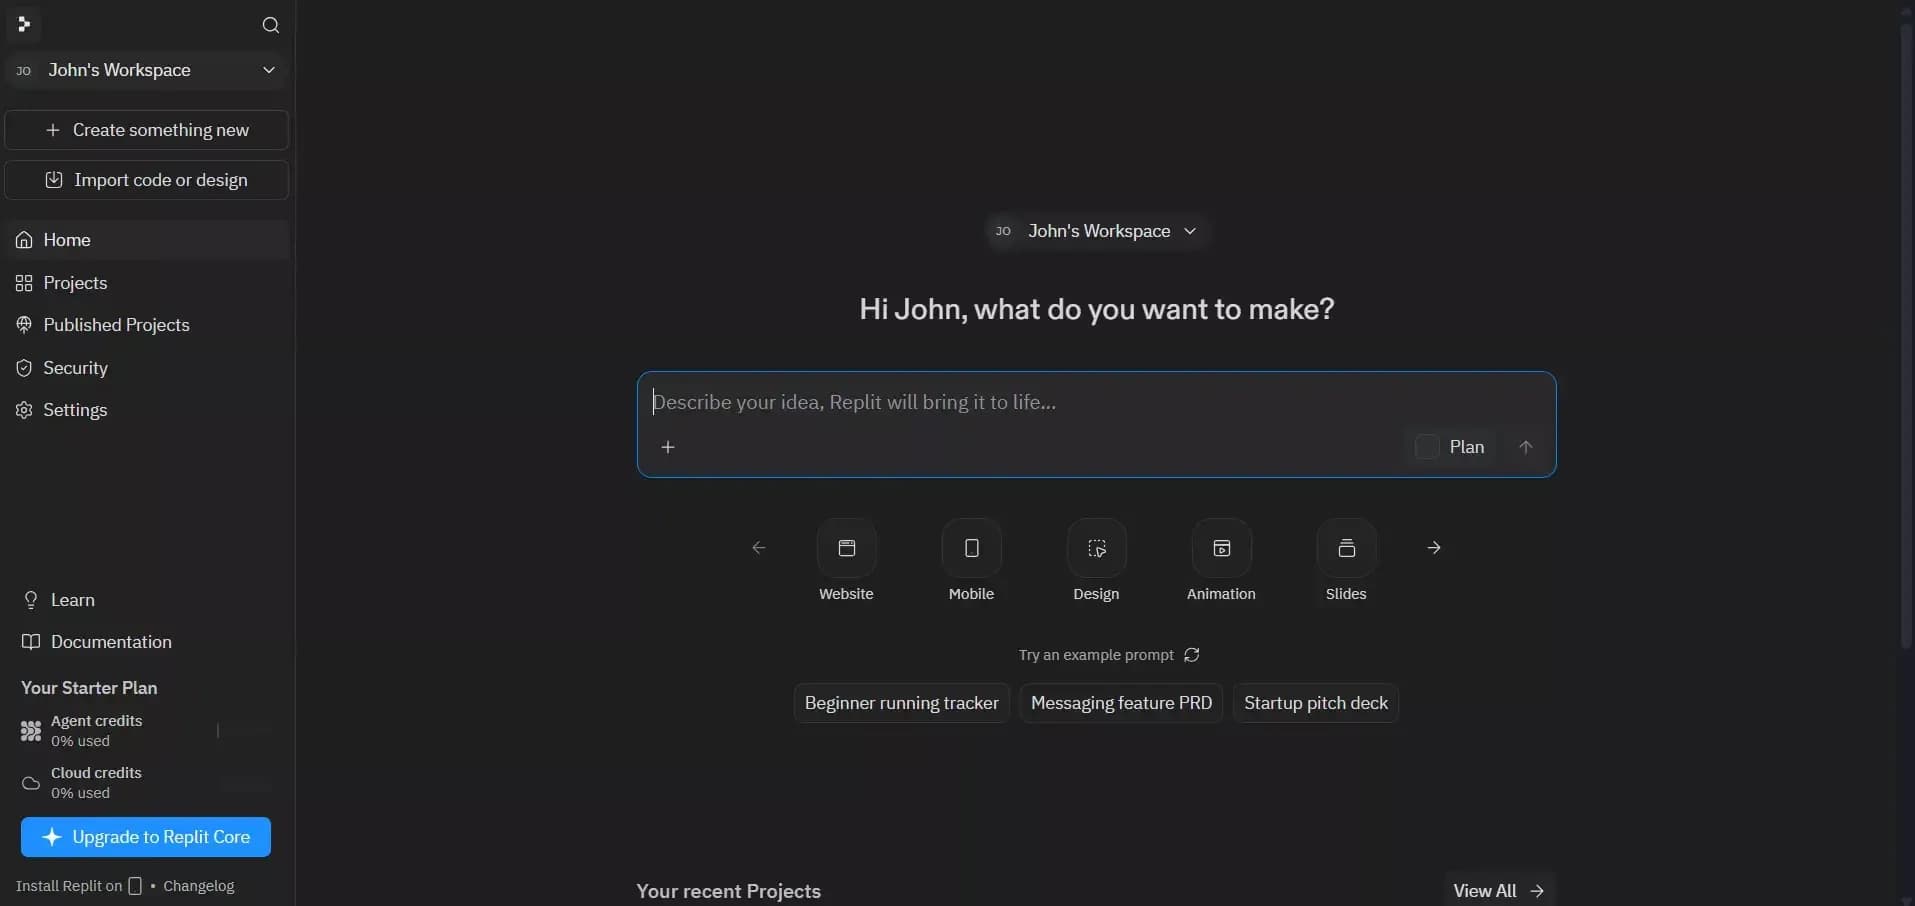Select the Slides category icon
The height and width of the screenshot is (906, 1915).
(x=1347, y=548)
